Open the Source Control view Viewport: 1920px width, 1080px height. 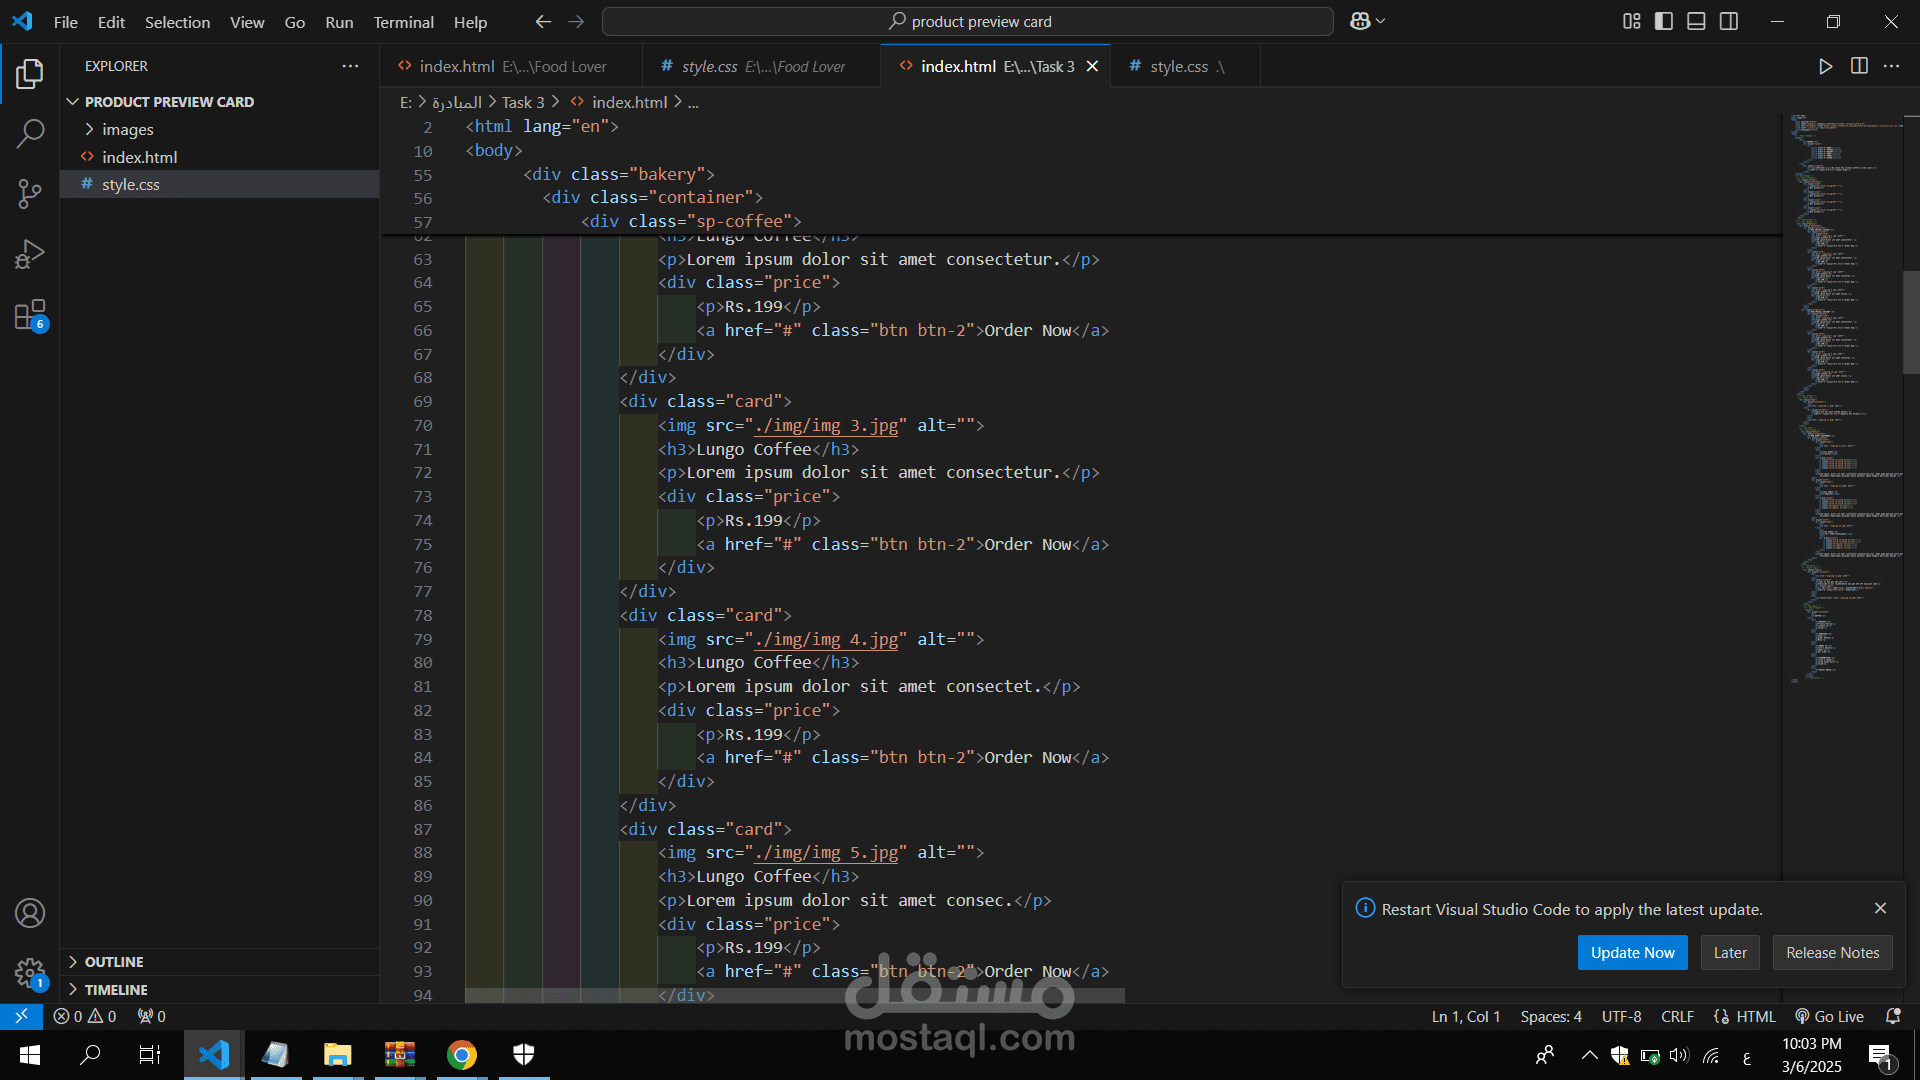[30, 194]
